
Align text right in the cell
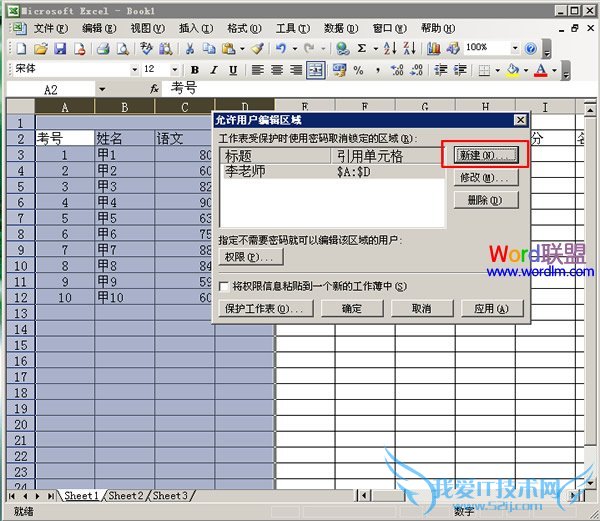(296, 70)
